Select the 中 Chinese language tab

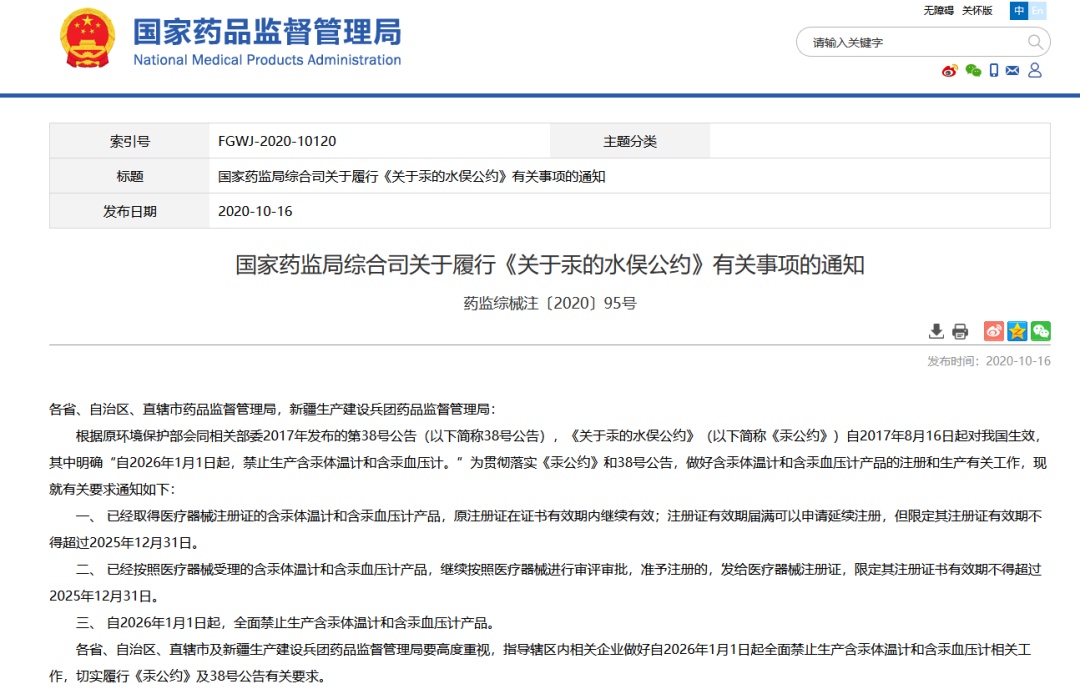tap(1019, 10)
